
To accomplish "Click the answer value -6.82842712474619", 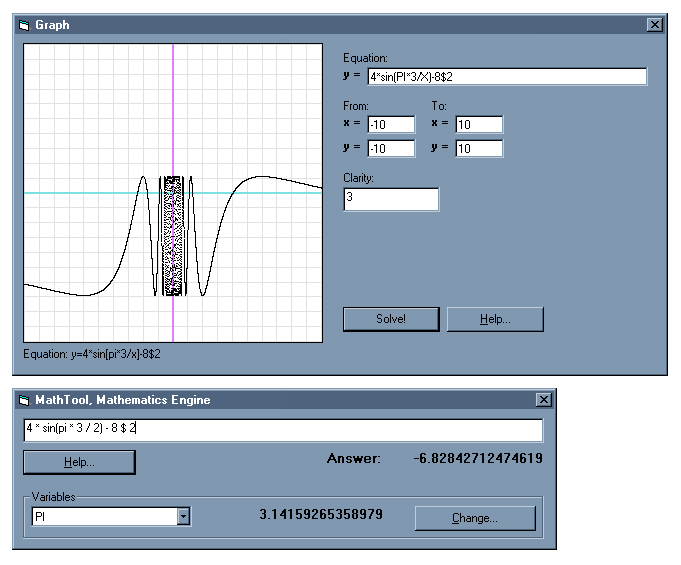I will coord(478,458).
